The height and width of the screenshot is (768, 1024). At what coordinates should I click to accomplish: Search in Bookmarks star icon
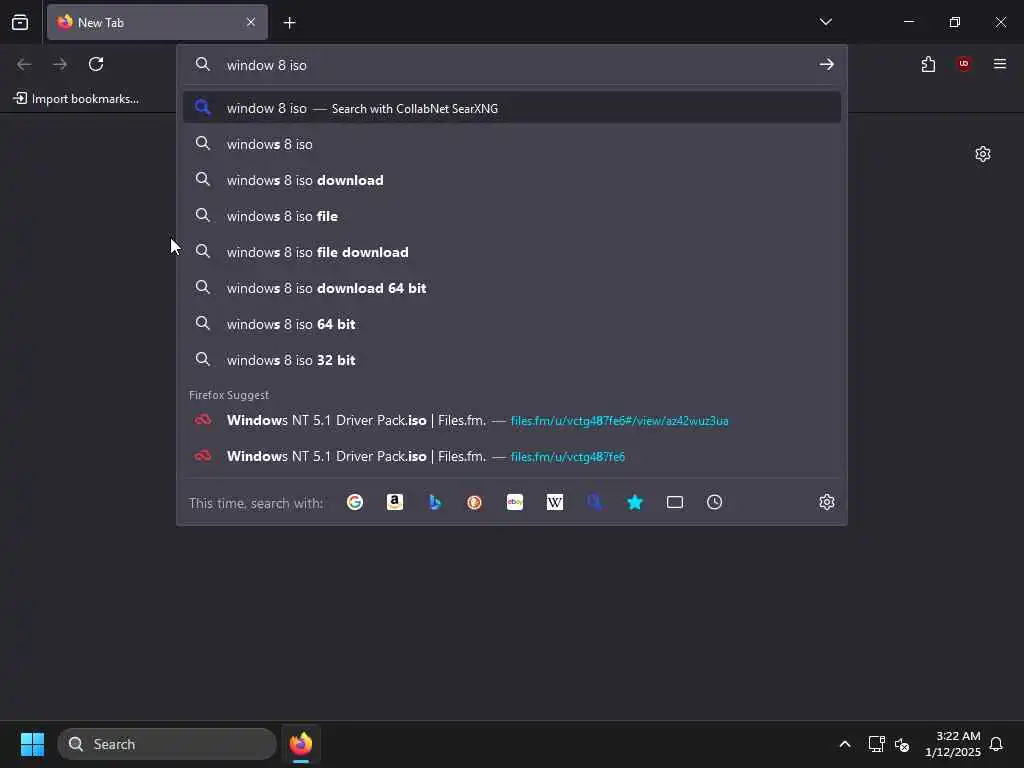tap(635, 502)
